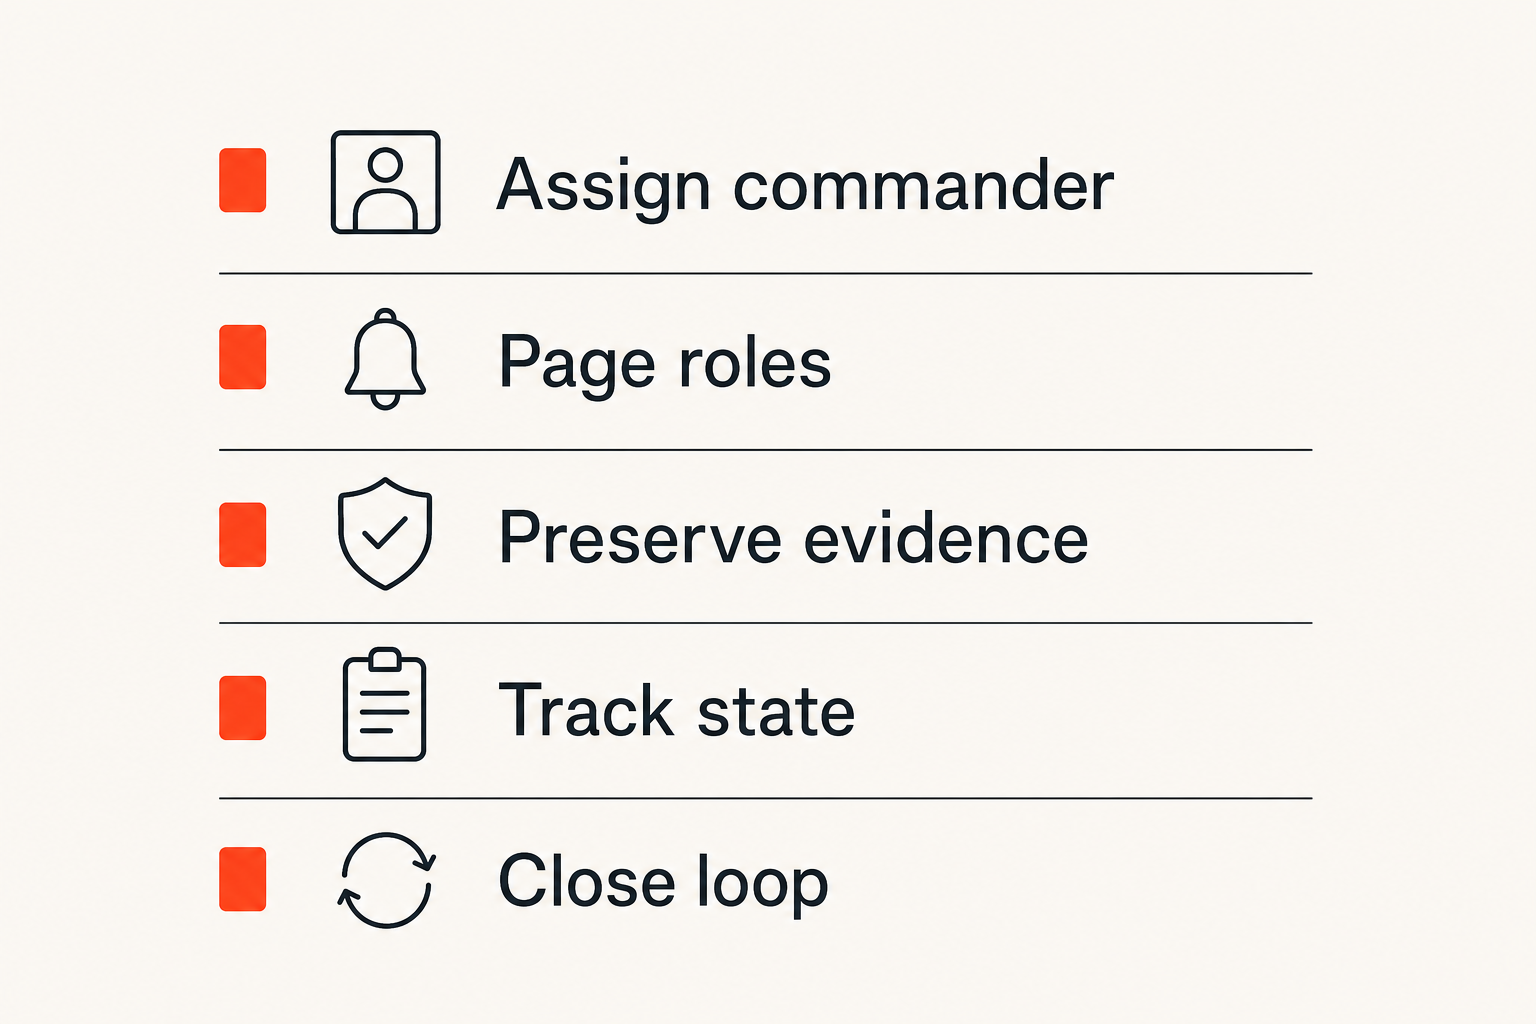This screenshot has height=1024, width=1536.
Task: Open the Page roles item
Action: tap(665, 364)
